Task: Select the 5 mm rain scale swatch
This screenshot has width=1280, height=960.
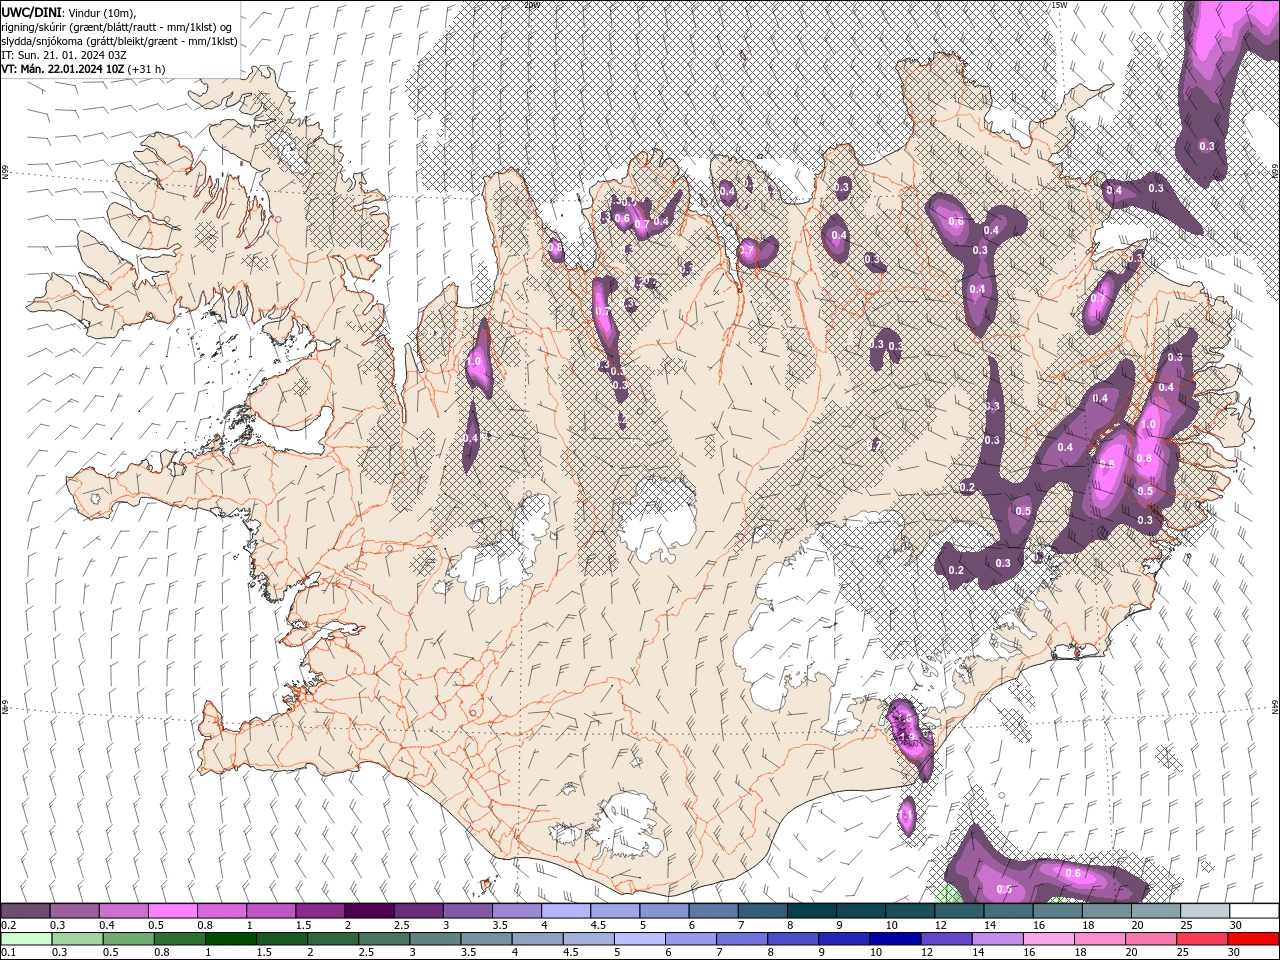Action: (x=640, y=939)
